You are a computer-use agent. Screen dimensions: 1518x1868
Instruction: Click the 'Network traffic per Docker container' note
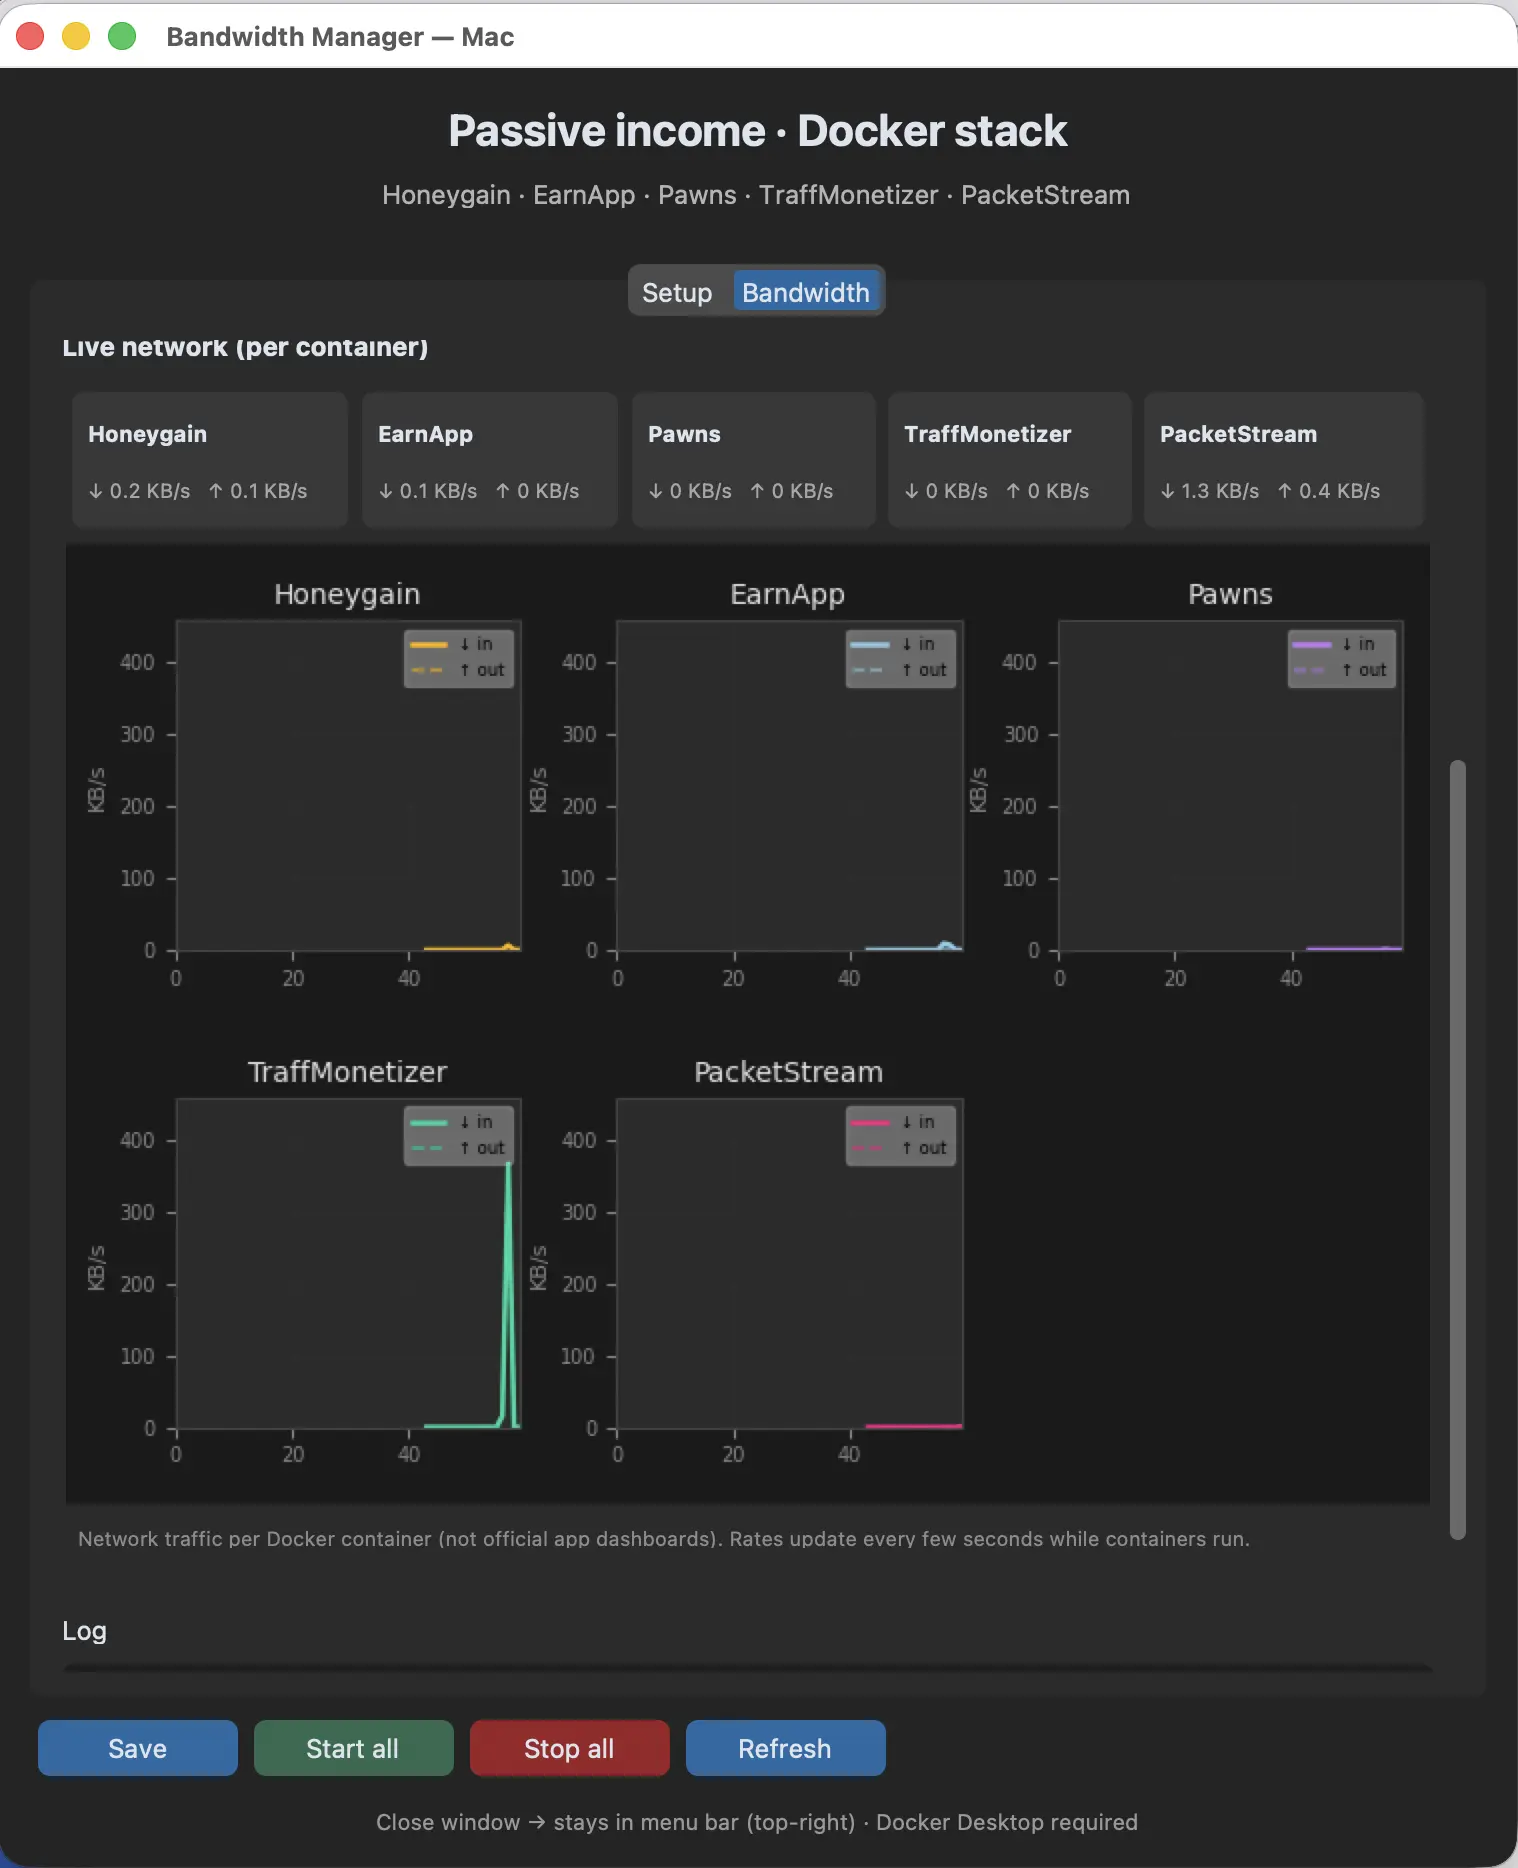(664, 1539)
